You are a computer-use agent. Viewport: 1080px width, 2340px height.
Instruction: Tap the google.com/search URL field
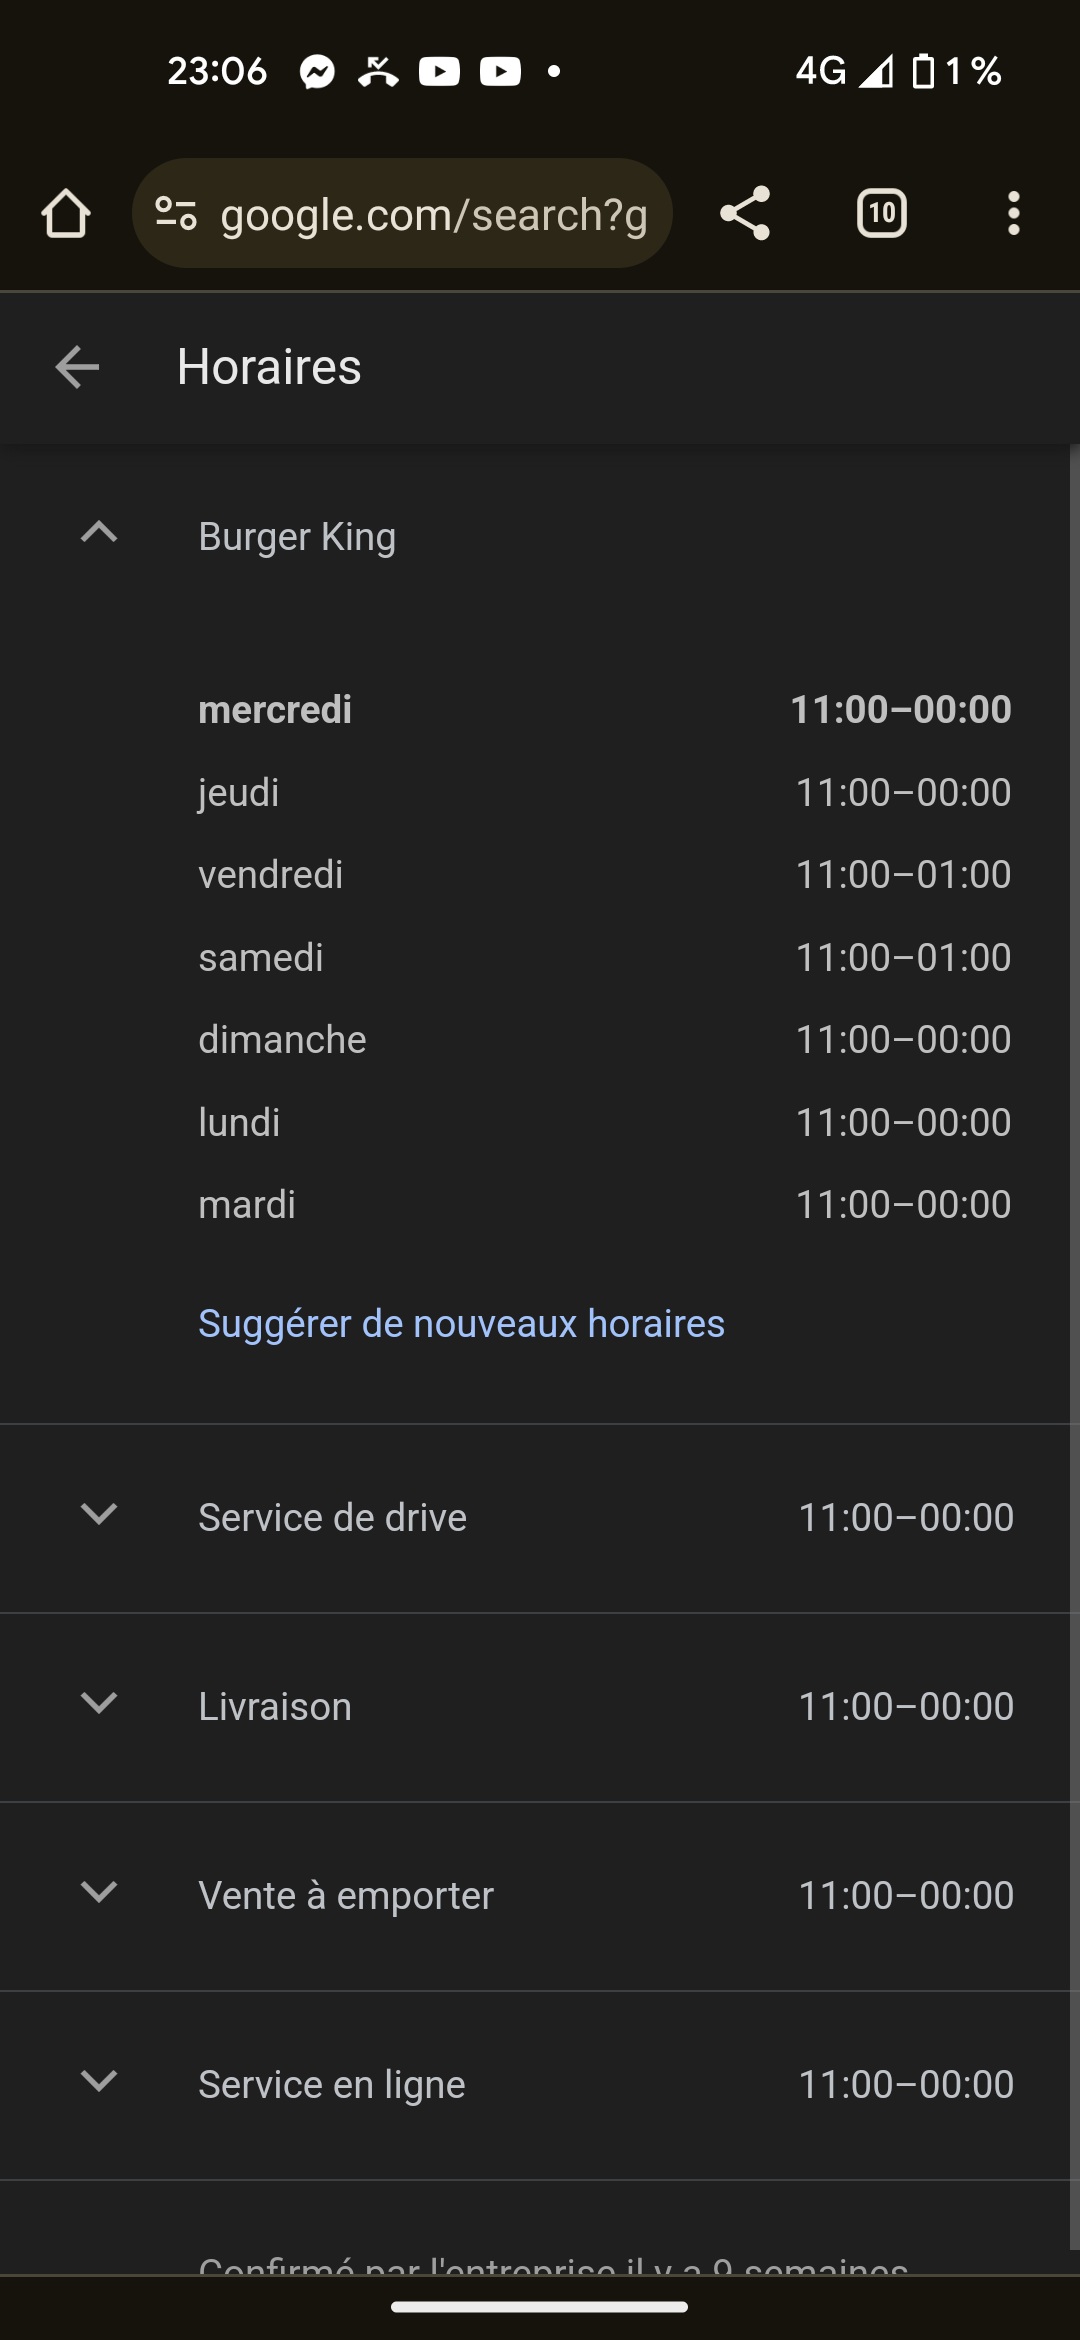434,214
